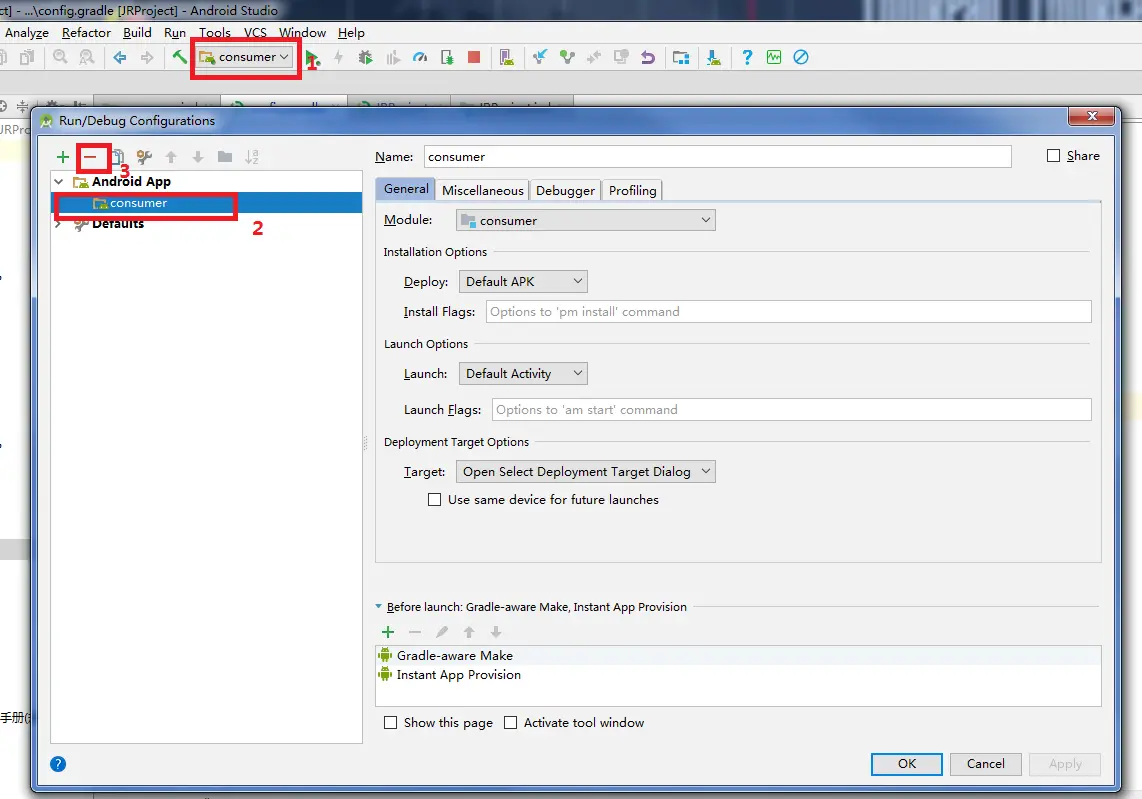Click the VCS Update Project arrow icon
The image size is (1142, 799).
[x=540, y=57]
